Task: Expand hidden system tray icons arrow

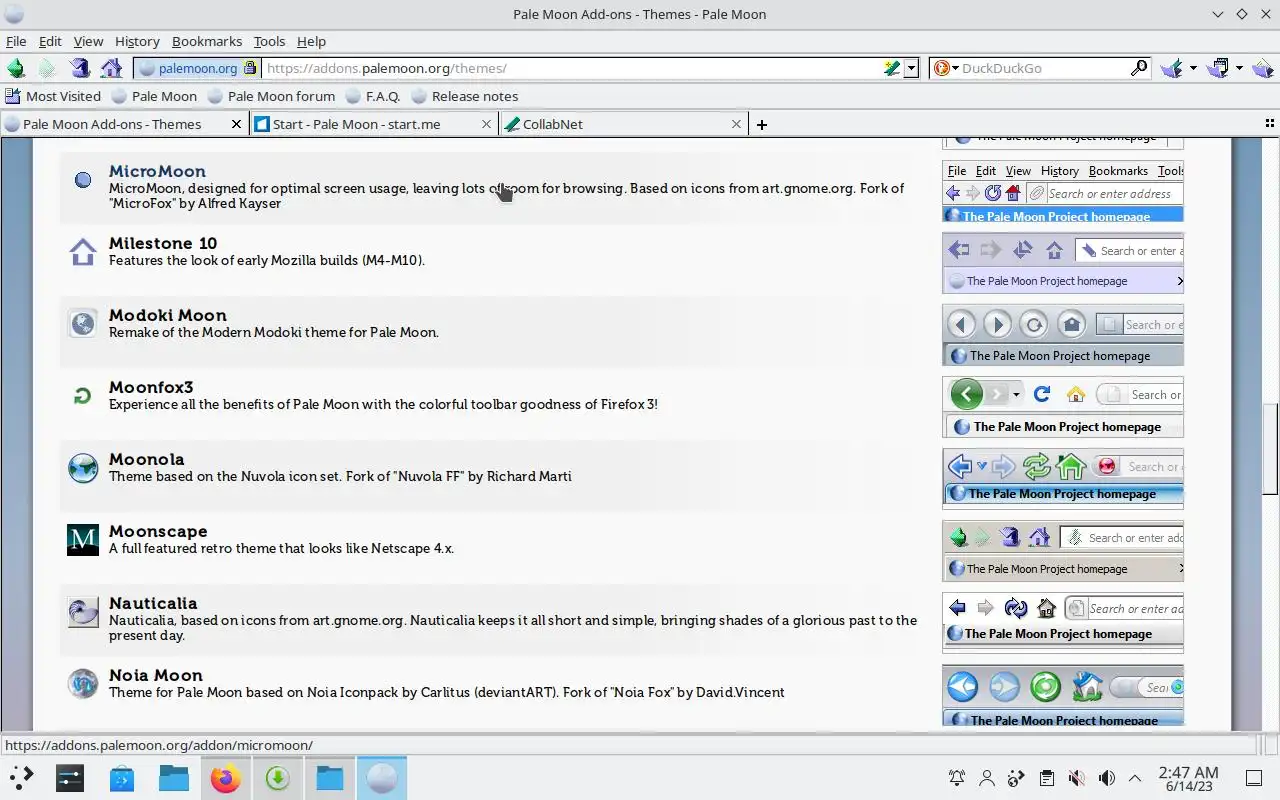Action: tap(1135, 778)
